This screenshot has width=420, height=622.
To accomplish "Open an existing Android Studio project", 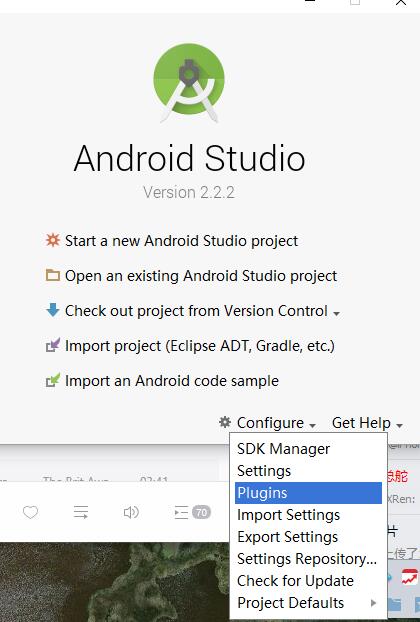I will pos(201,275).
